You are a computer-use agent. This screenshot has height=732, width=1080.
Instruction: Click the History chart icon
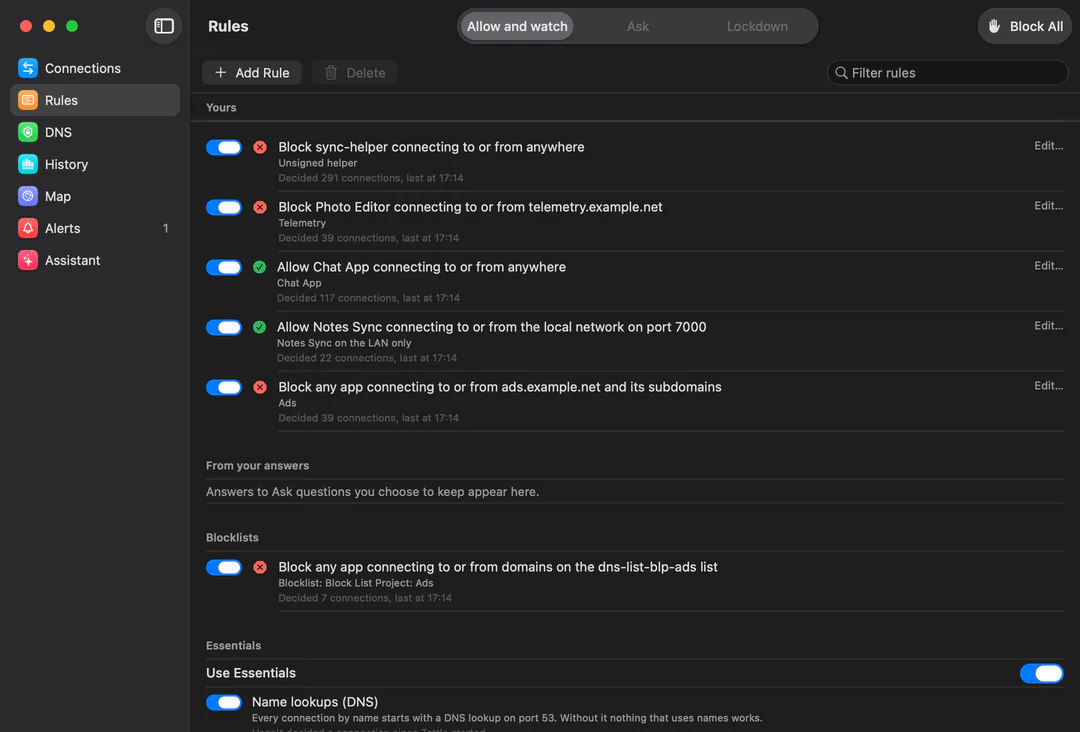[28, 164]
